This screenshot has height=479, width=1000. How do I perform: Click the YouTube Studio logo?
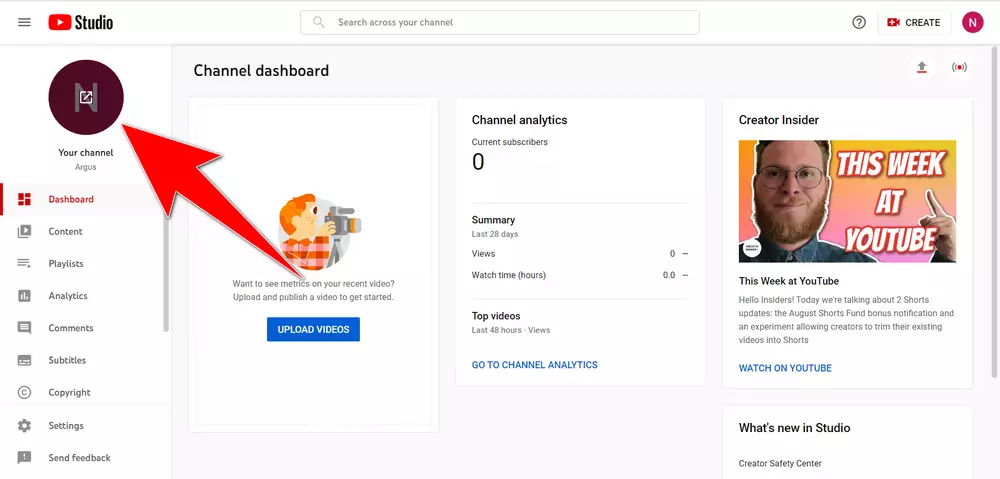(81, 22)
